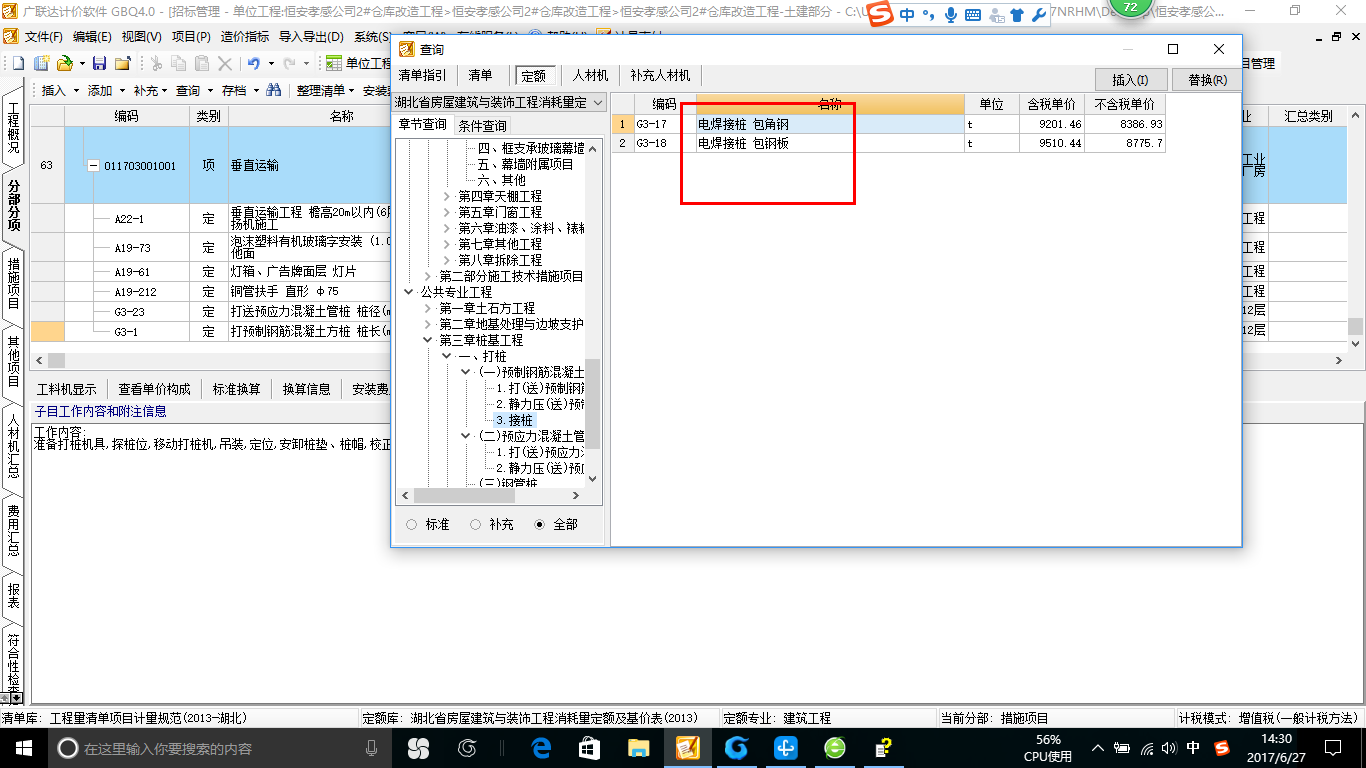Open the 造价指标 menu

coord(245,37)
